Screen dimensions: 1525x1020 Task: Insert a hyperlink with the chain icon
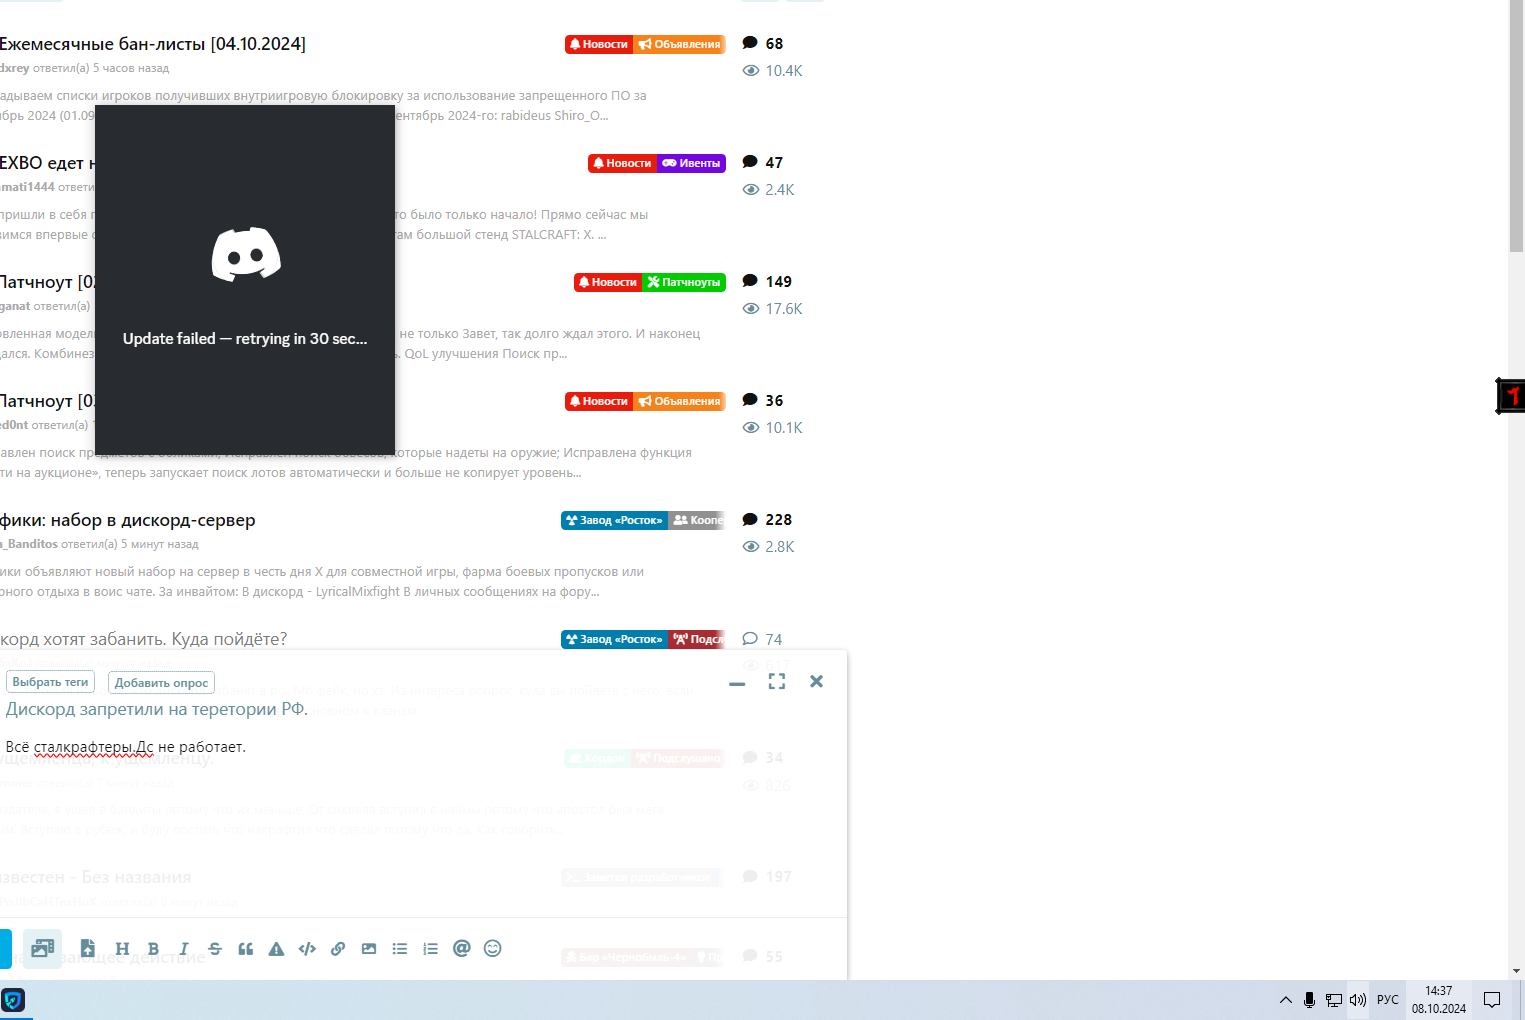pos(338,949)
